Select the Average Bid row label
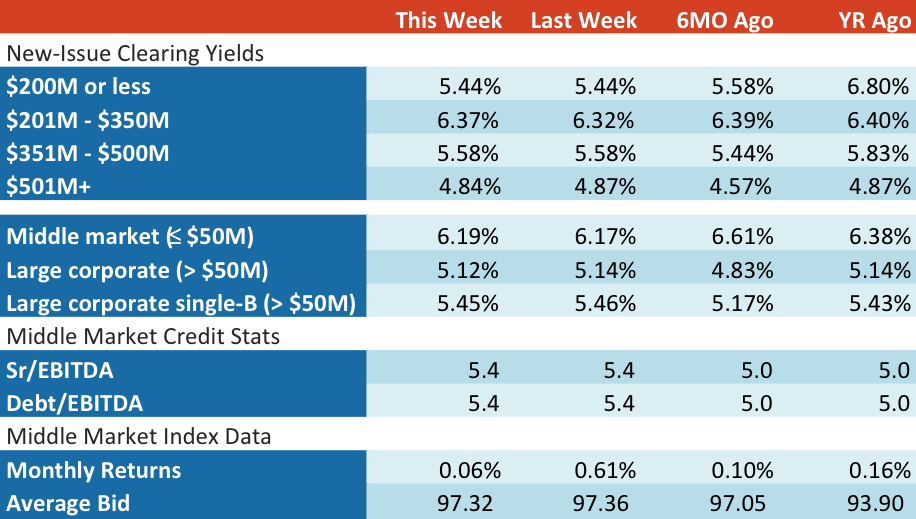Image resolution: width=916 pixels, height=519 pixels. point(68,504)
